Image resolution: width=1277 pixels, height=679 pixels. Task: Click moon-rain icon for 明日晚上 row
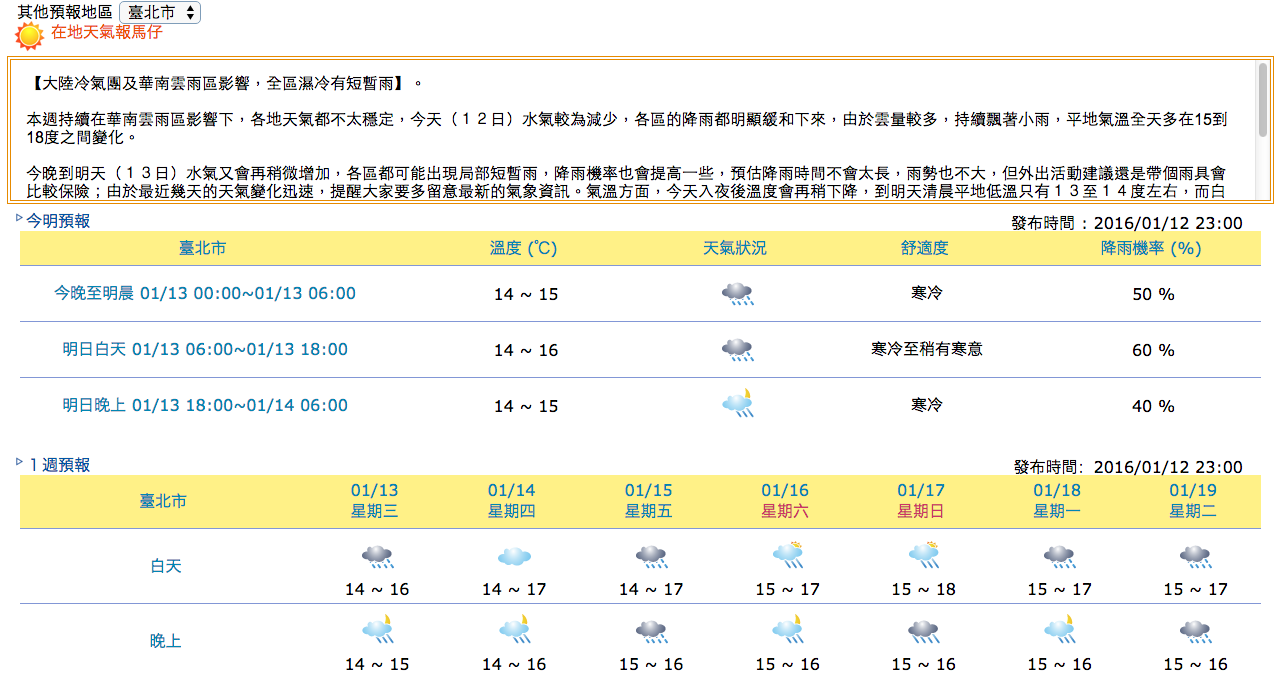[x=737, y=405]
